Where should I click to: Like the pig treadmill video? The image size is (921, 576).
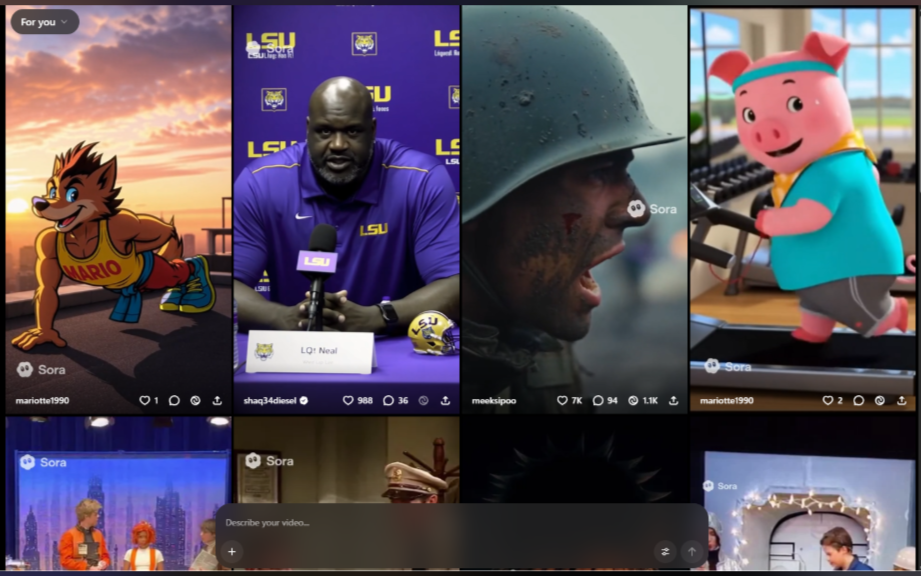click(827, 400)
